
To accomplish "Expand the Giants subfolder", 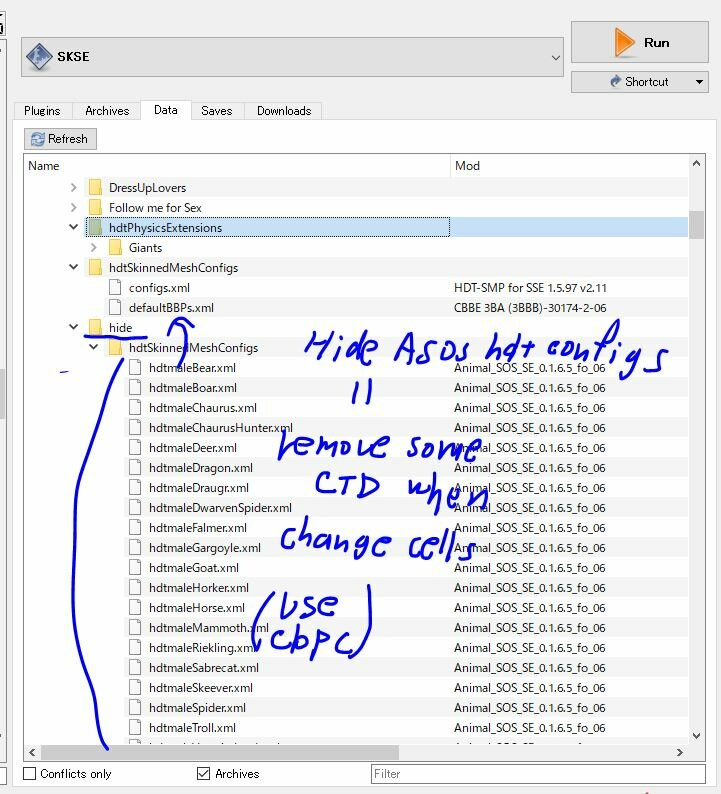I will 94,248.
